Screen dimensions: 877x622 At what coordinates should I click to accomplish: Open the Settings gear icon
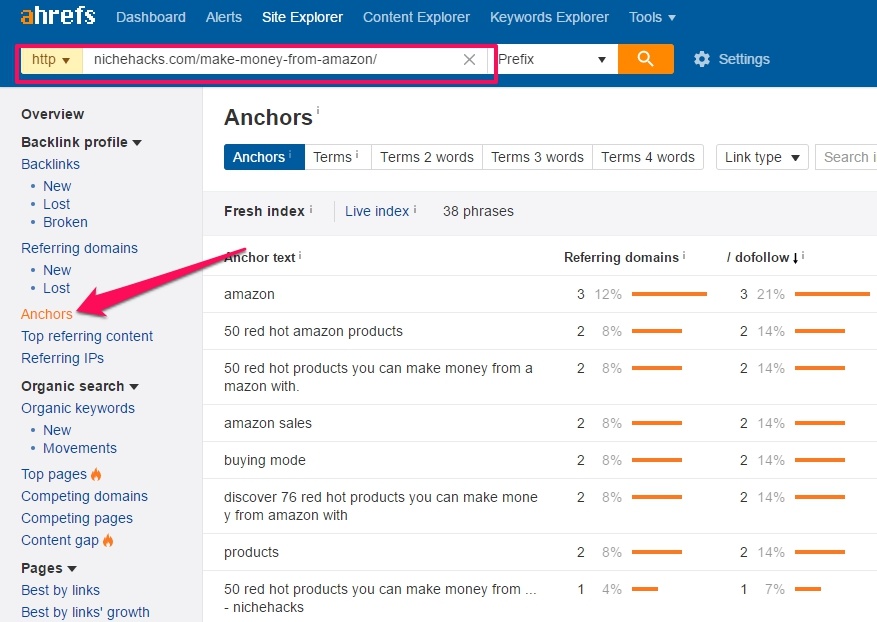(x=701, y=59)
